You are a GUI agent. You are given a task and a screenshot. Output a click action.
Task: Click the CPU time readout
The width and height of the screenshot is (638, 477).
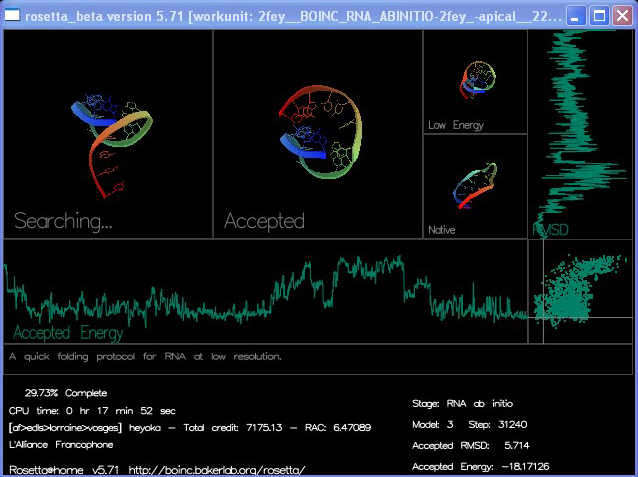[x=92, y=410]
